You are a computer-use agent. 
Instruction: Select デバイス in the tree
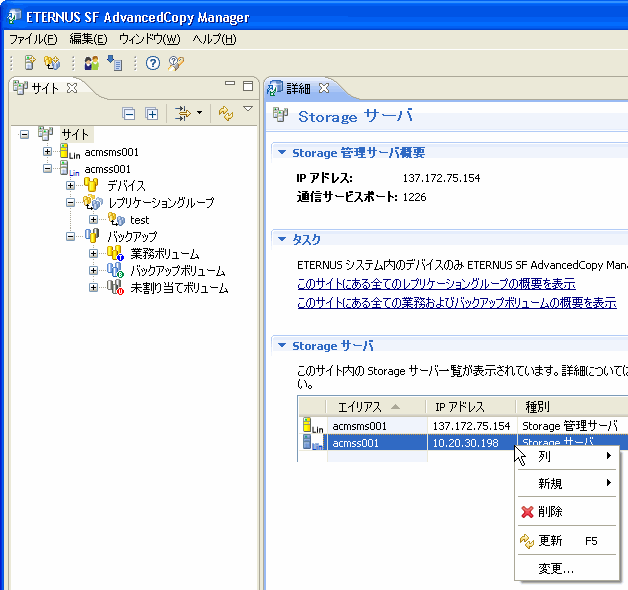tap(126, 186)
